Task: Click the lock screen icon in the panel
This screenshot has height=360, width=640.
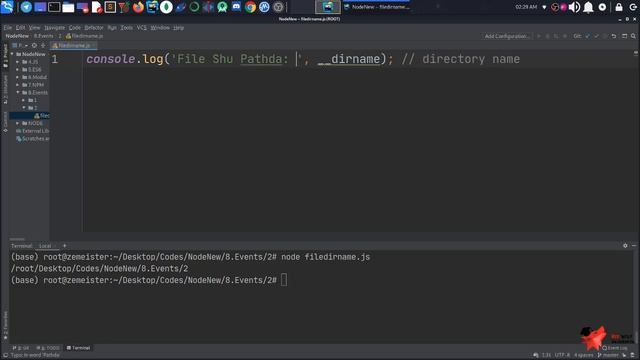Action: click(619, 7)
